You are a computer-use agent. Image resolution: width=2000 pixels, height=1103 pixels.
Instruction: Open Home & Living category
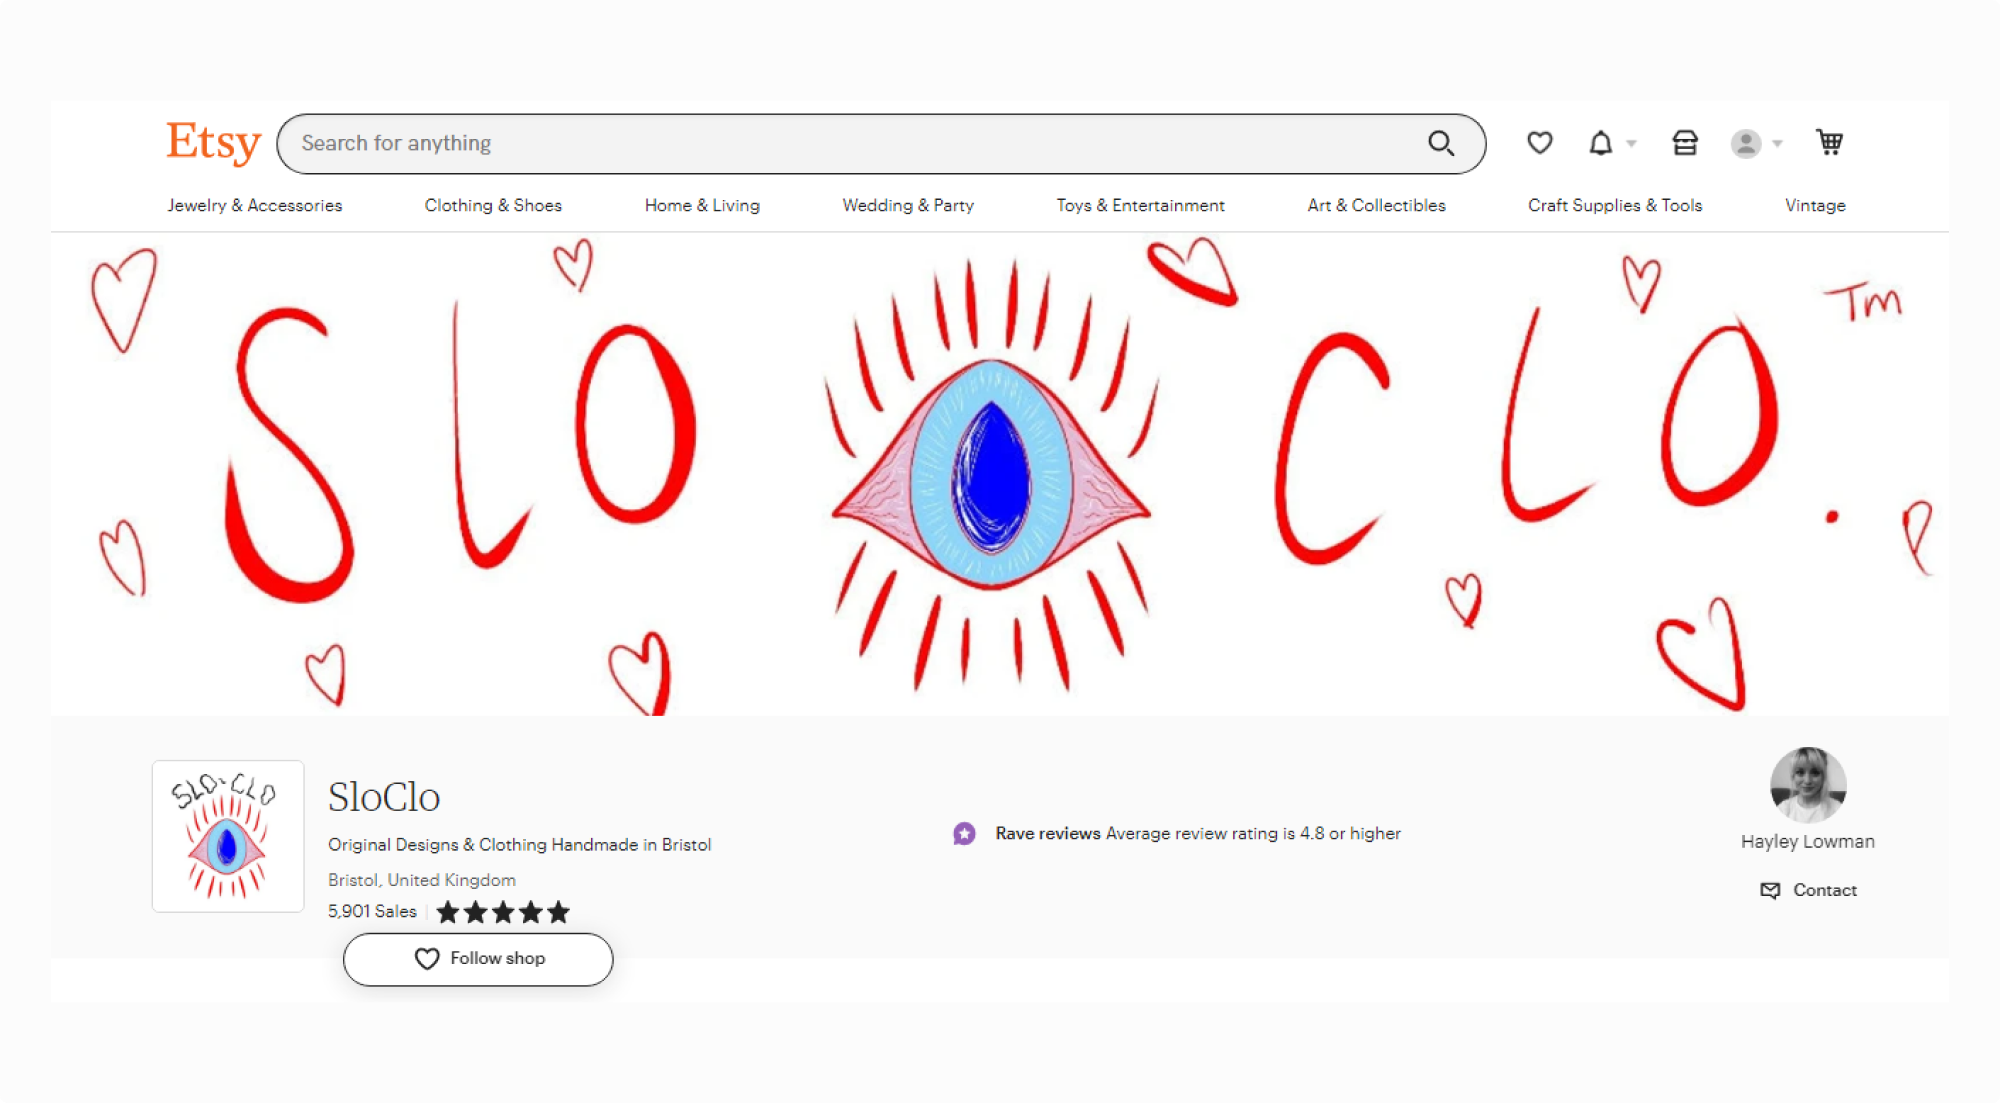702,205
